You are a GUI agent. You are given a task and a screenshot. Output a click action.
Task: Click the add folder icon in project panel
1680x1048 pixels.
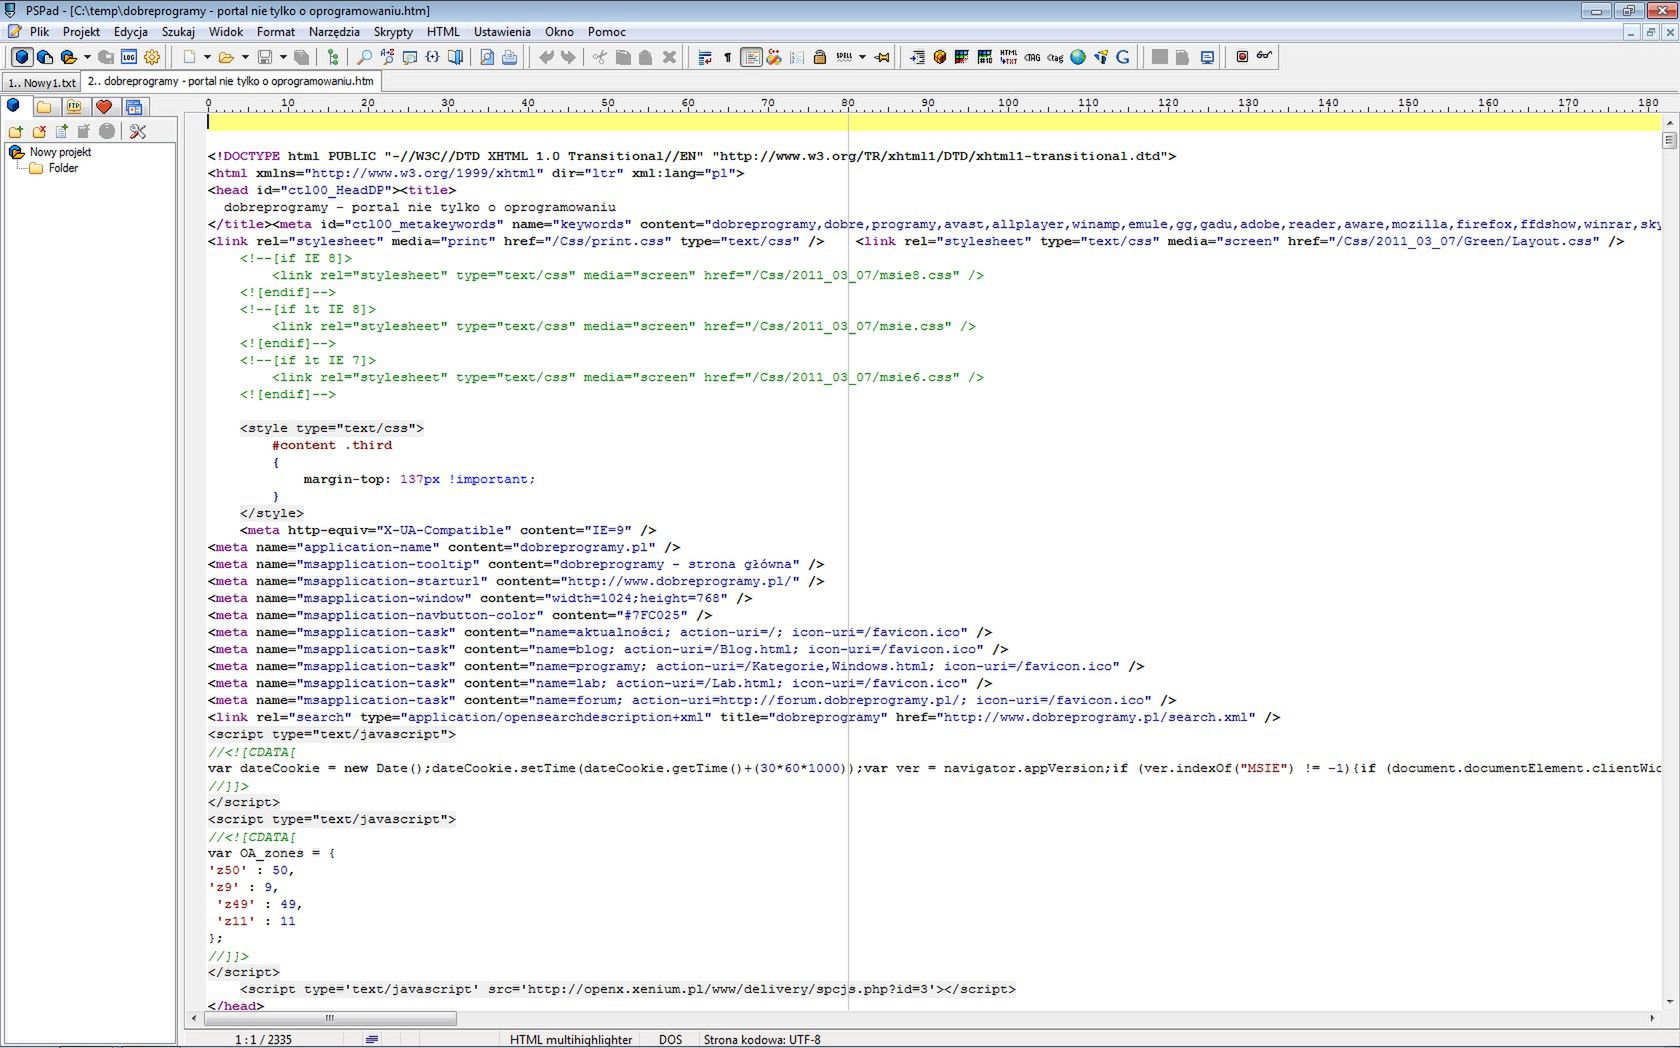coord(16,131)
